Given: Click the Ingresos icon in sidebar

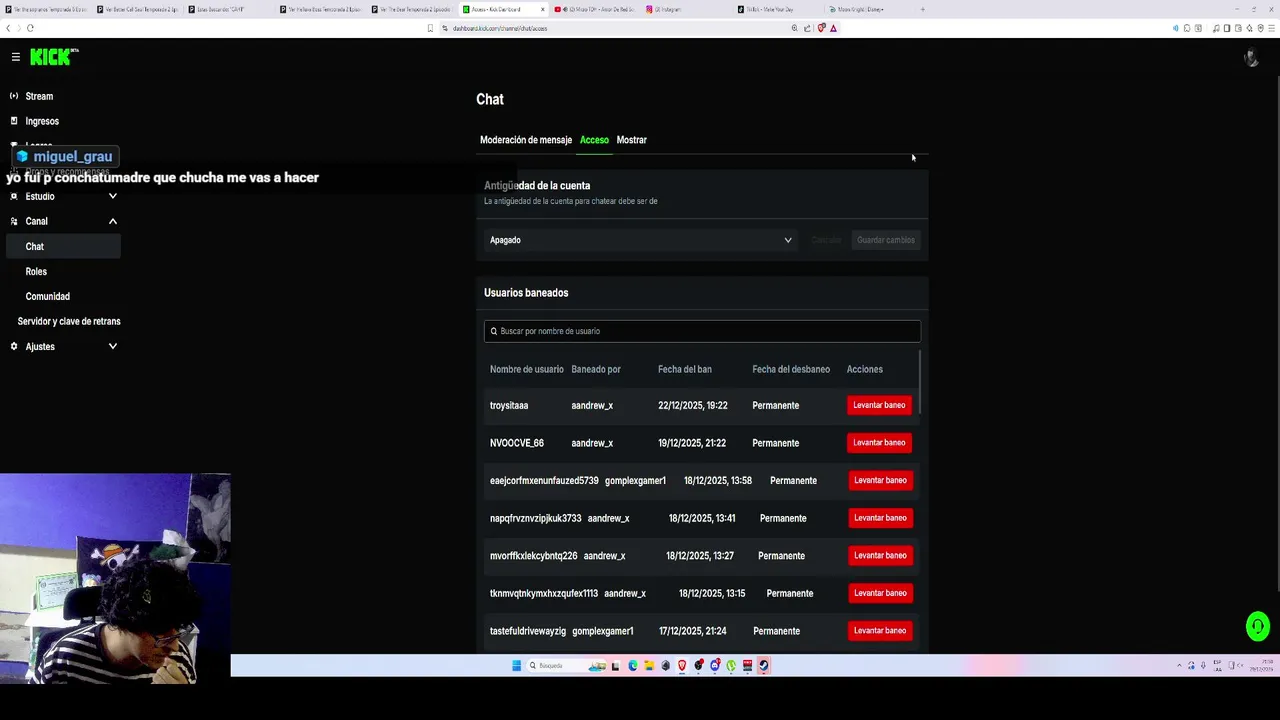Looking at the screenshot, I should 14,121.
